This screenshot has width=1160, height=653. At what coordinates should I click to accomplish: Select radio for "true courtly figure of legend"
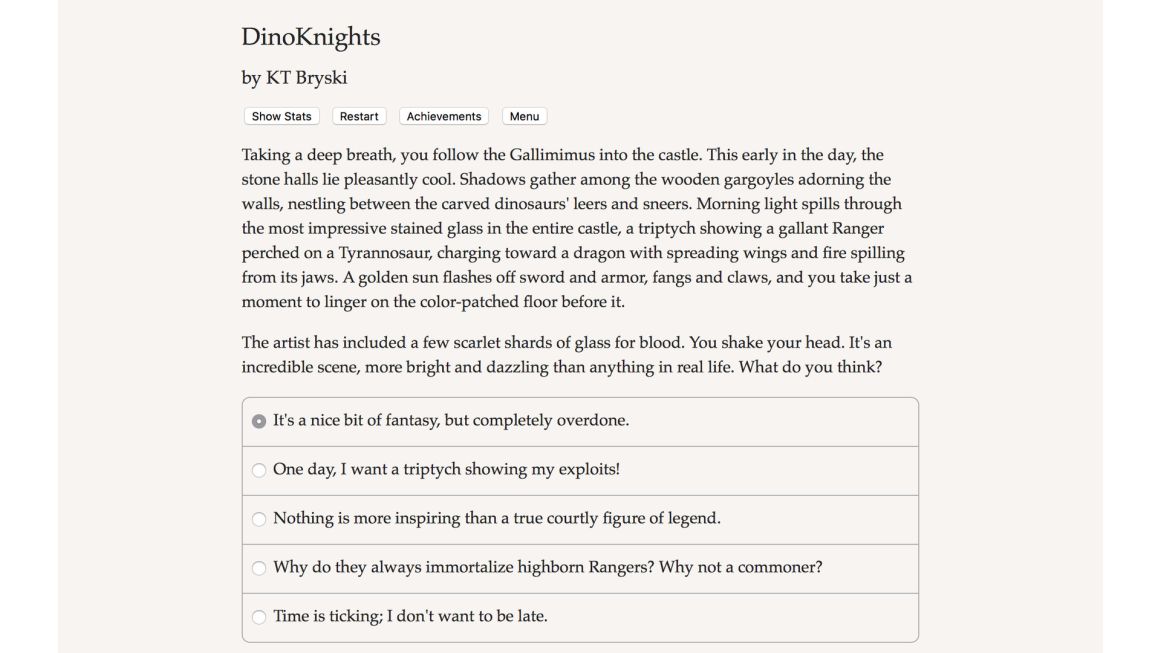click(259, 519)
